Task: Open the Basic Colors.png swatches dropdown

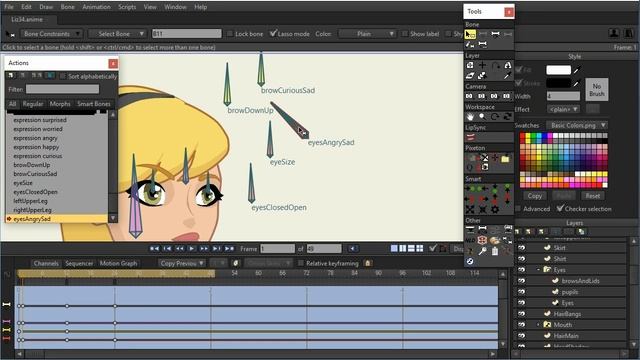Action: pyautogui.click(x=576, y=125)
